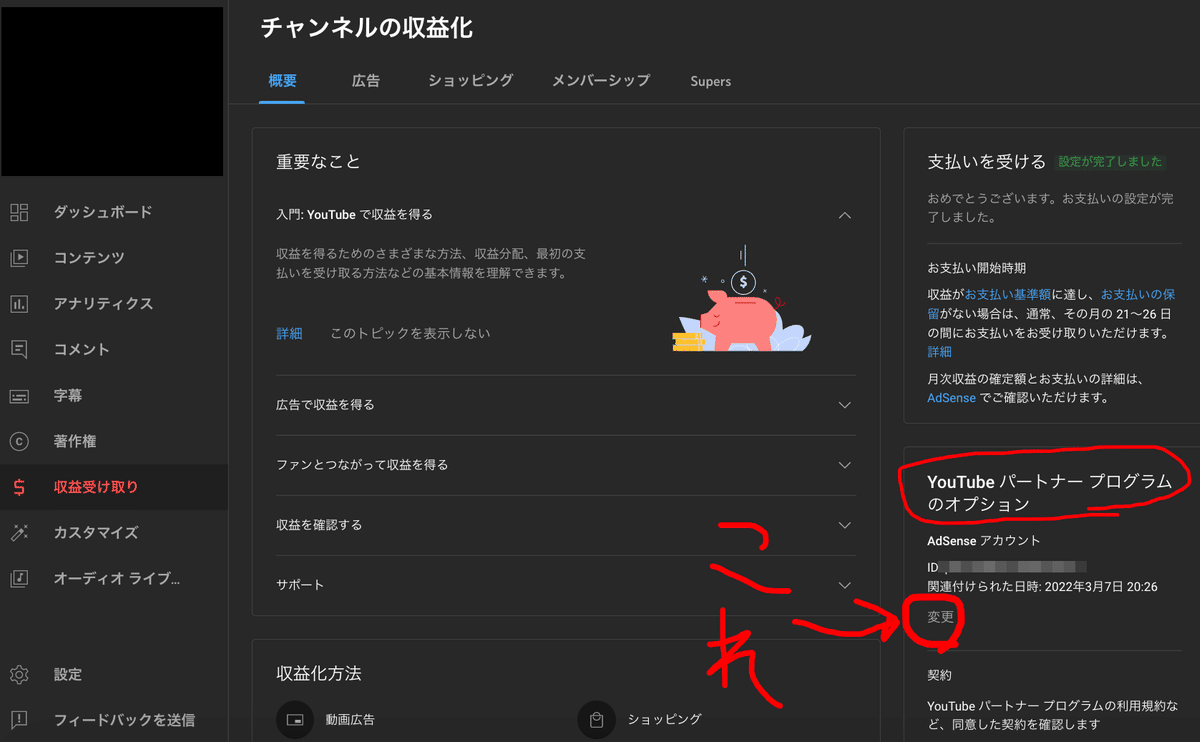This screenshot has height=742, width=1200.
Task: Switch to the 広告 tab
Action: [x=366, y=81]
